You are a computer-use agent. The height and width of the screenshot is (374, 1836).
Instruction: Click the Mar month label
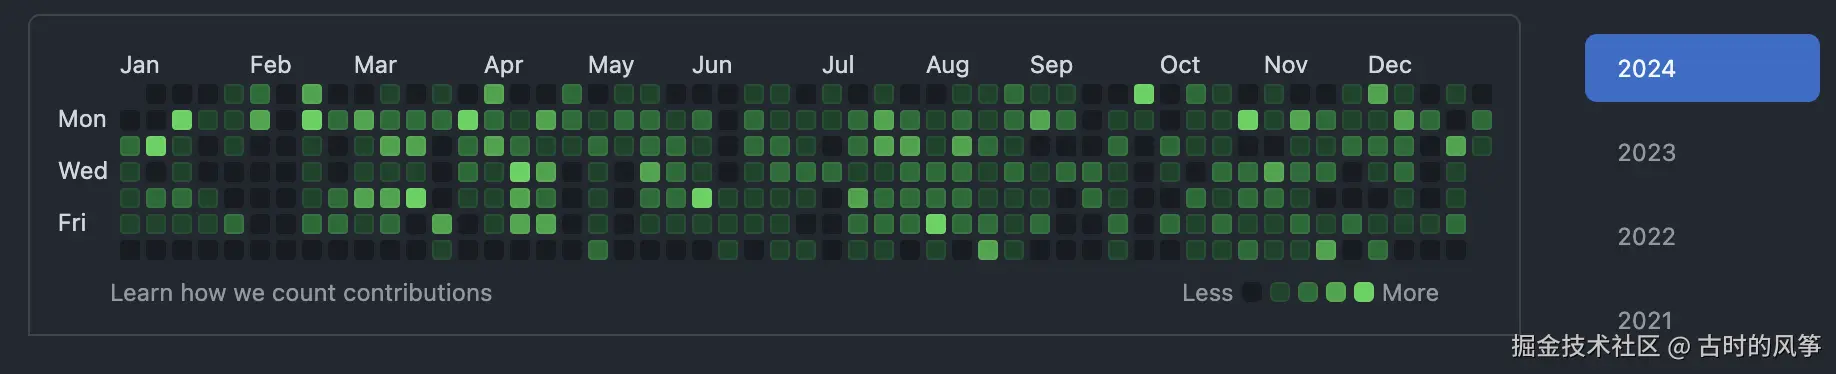(x=375, y=65)
